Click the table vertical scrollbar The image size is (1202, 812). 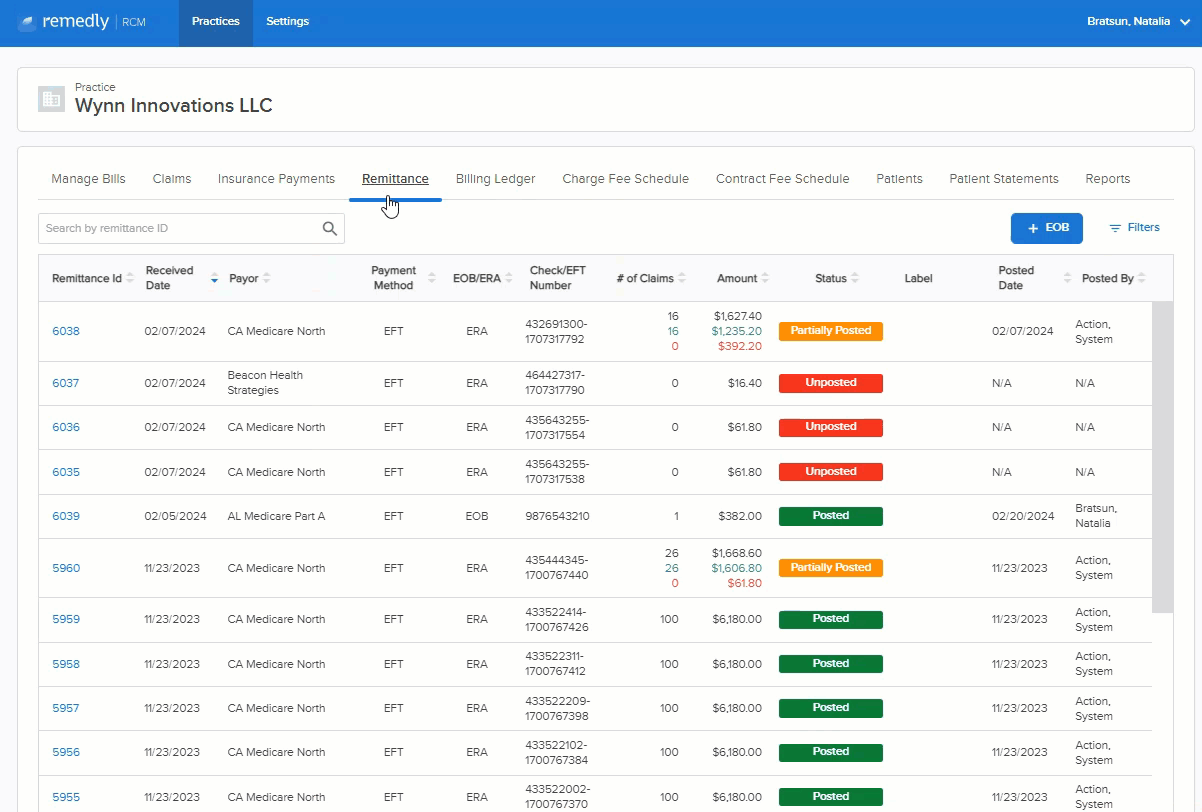click(1162, 457)
